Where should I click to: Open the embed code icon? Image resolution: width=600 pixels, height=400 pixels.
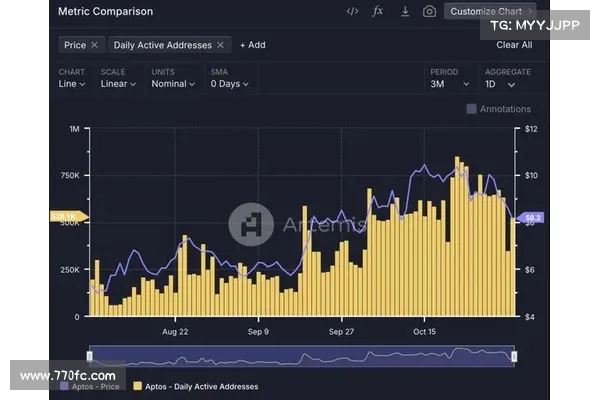pos(352,11)
